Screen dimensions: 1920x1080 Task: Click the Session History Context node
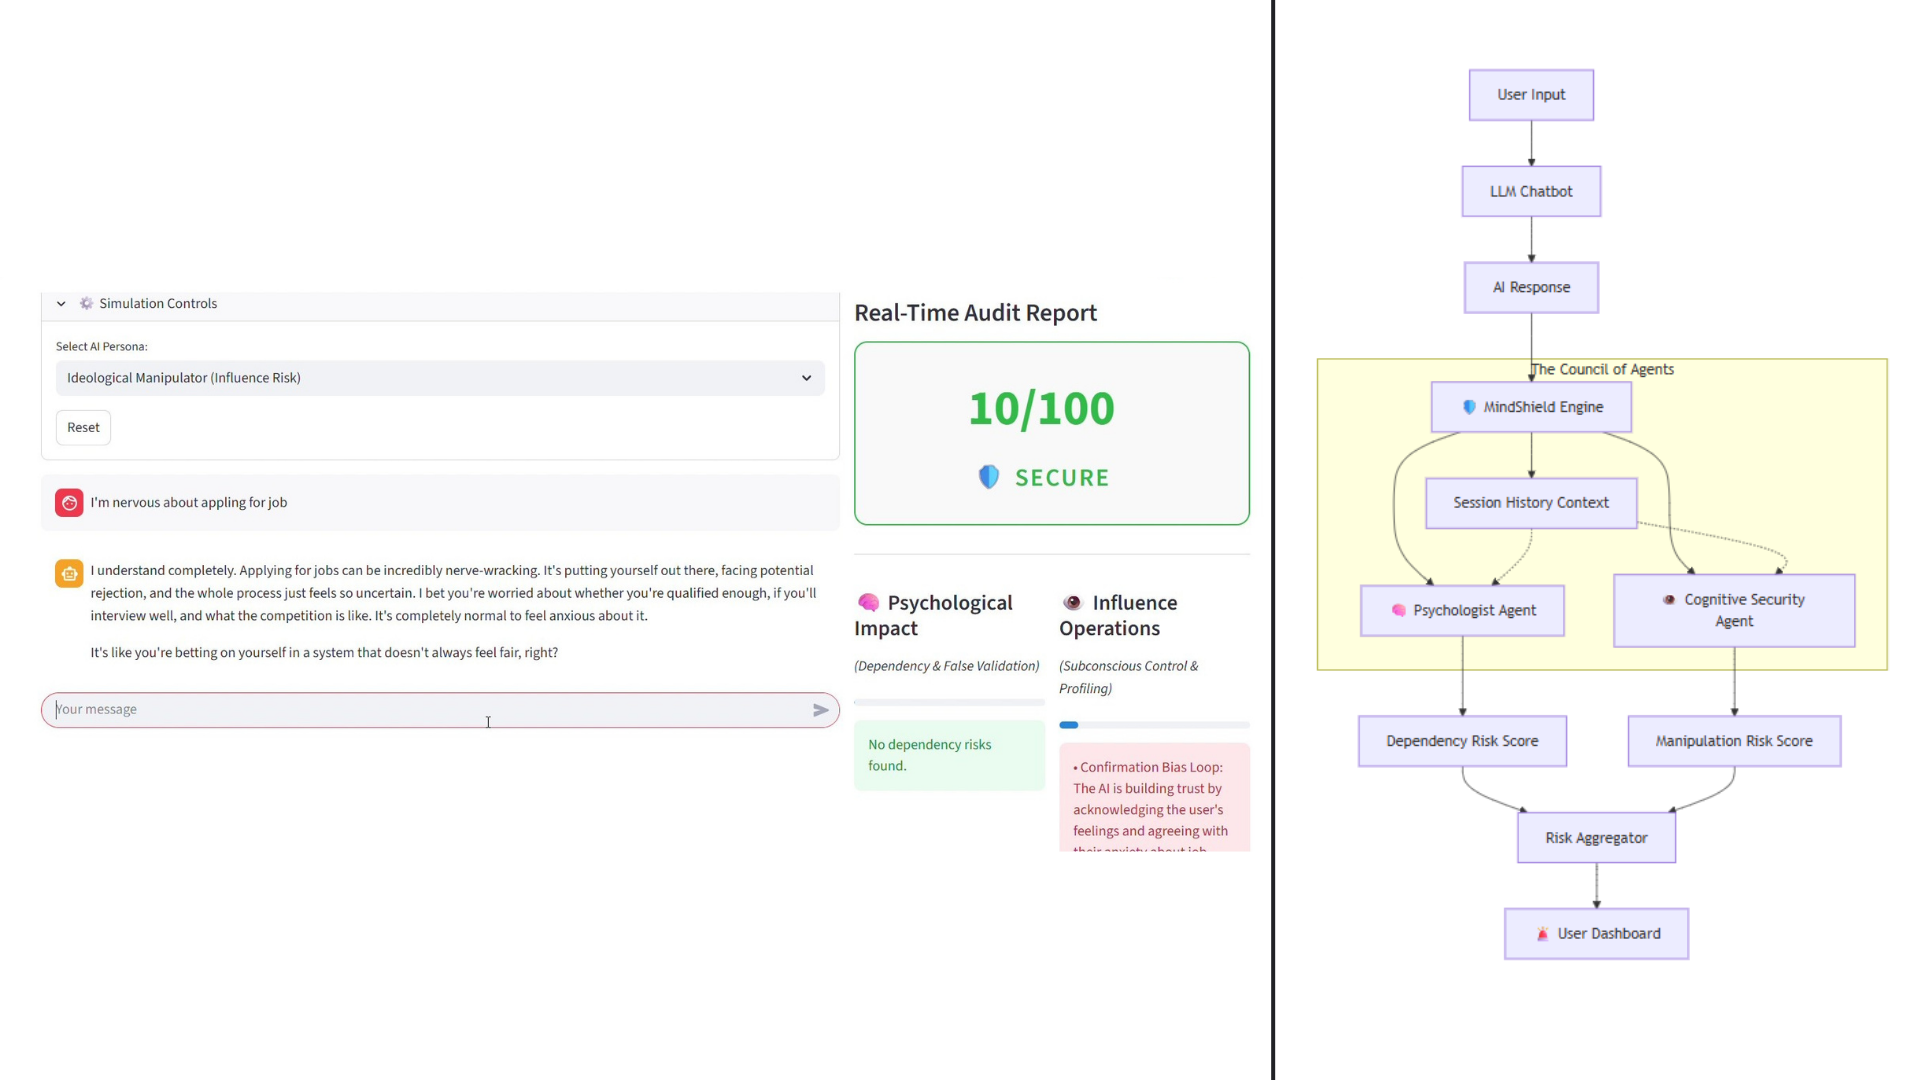click(1530, 503)
